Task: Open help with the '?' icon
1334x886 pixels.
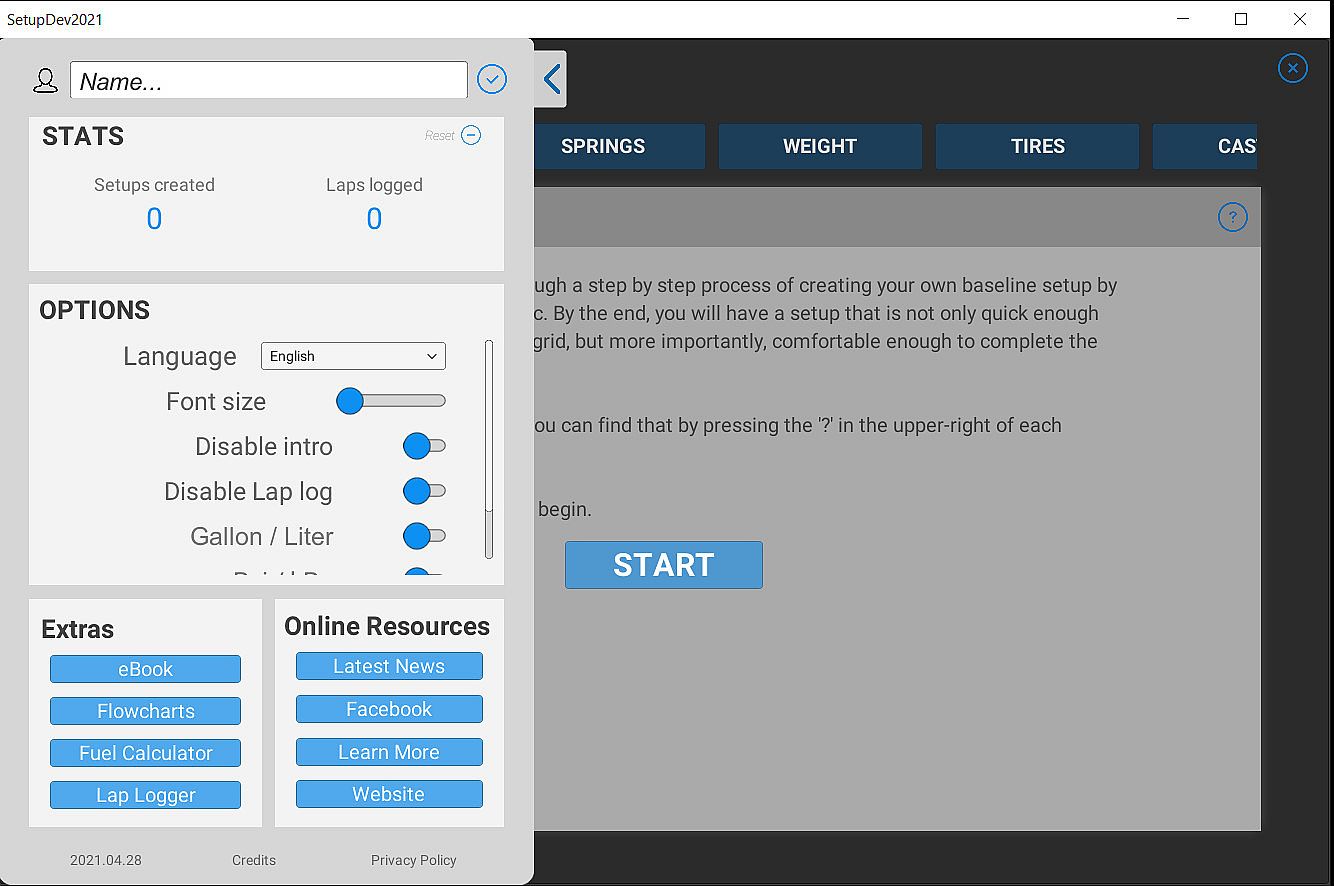Action: click(1233, 217)
